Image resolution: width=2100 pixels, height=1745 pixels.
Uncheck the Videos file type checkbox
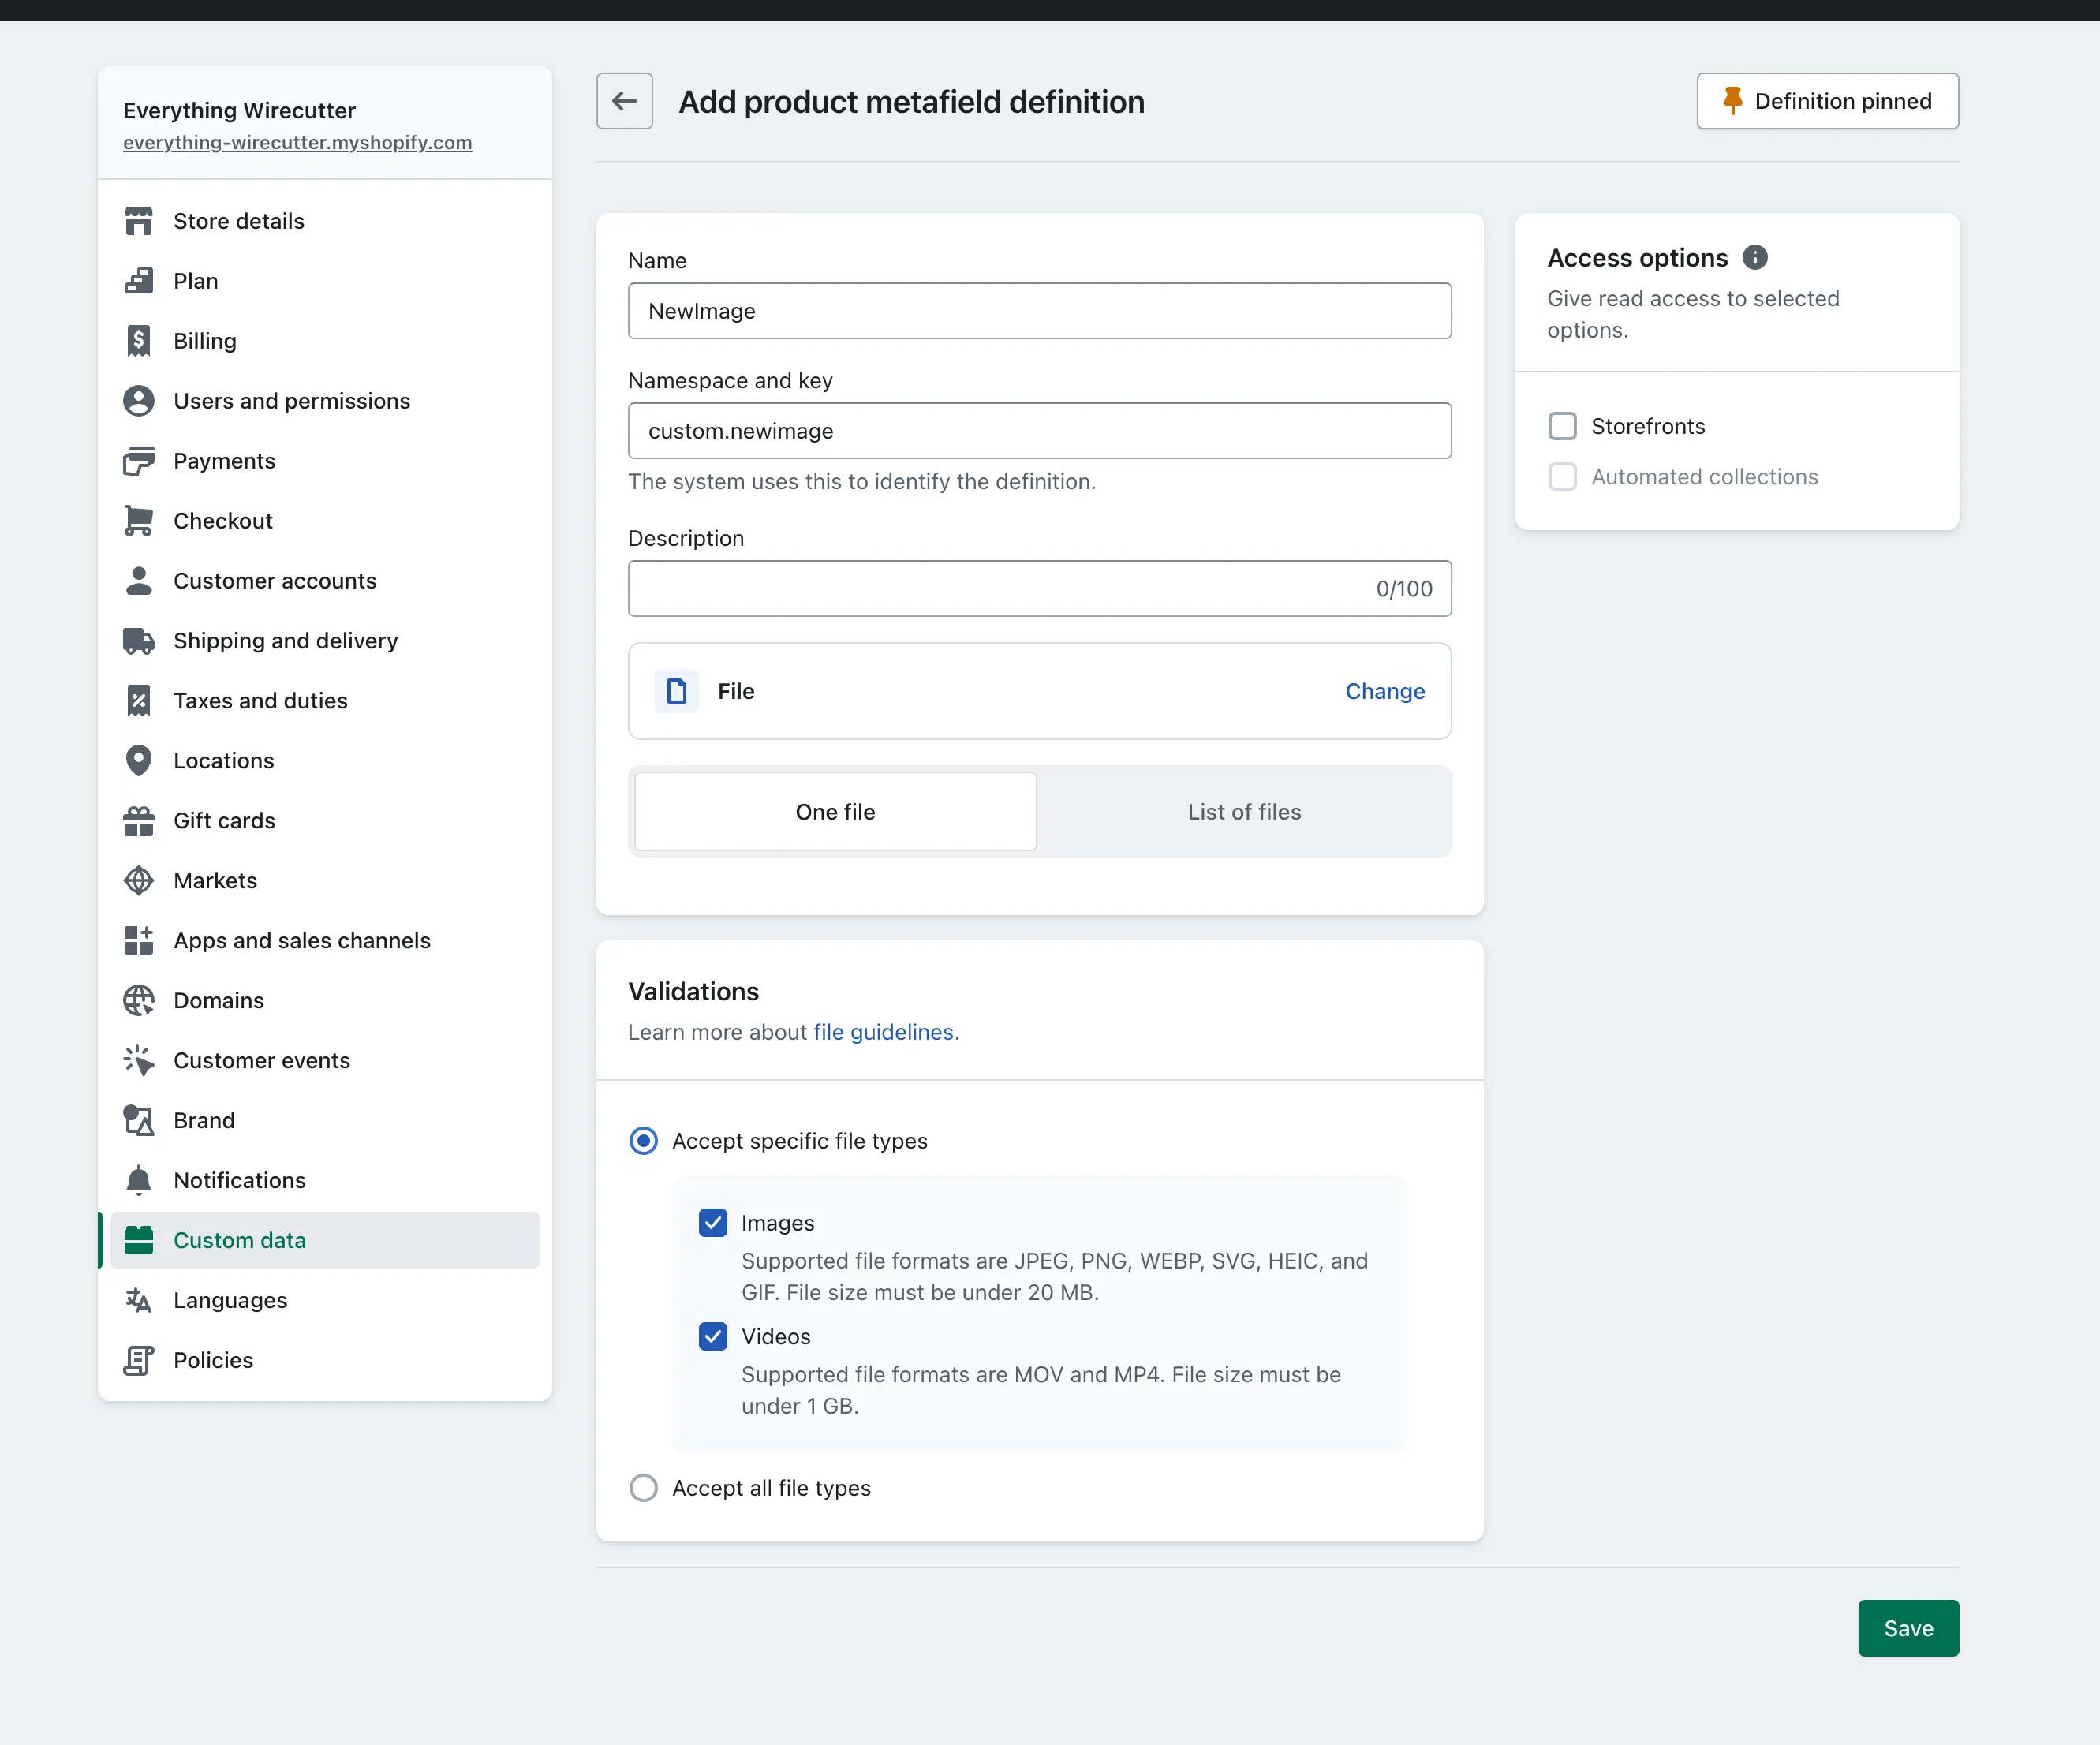(x=713, y=1338)
